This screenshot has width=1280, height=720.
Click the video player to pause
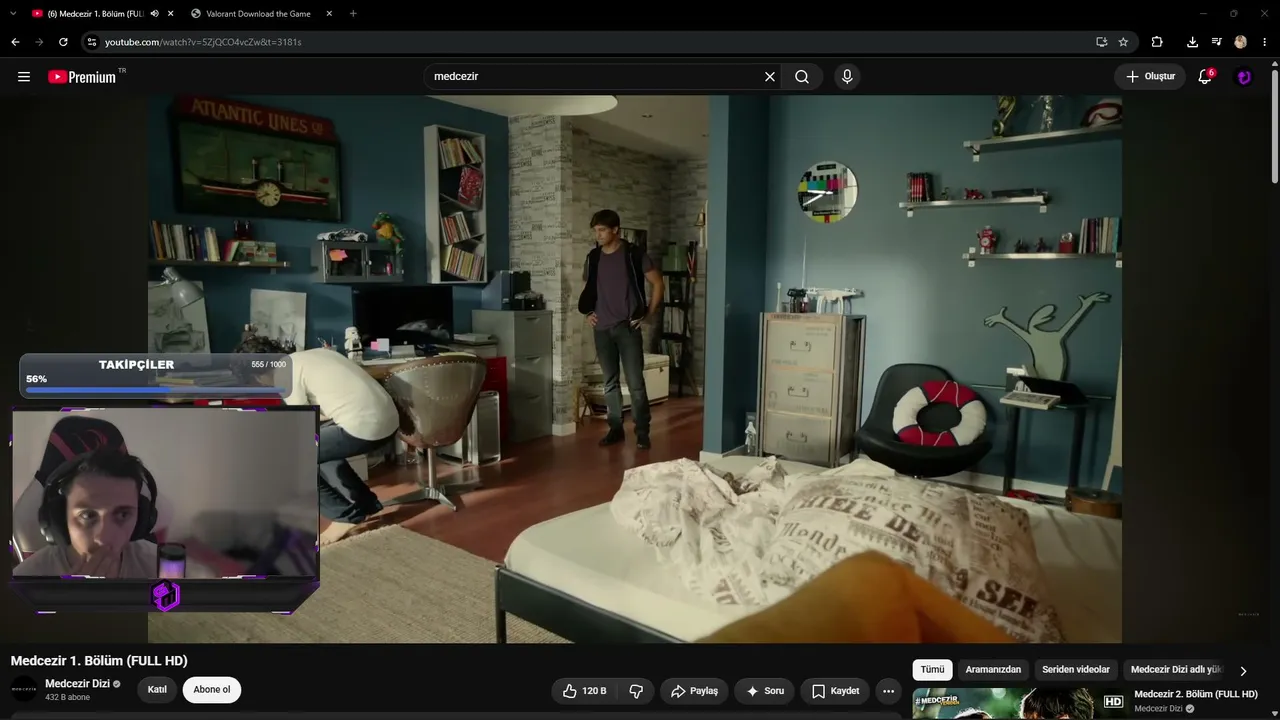point(635,369)
